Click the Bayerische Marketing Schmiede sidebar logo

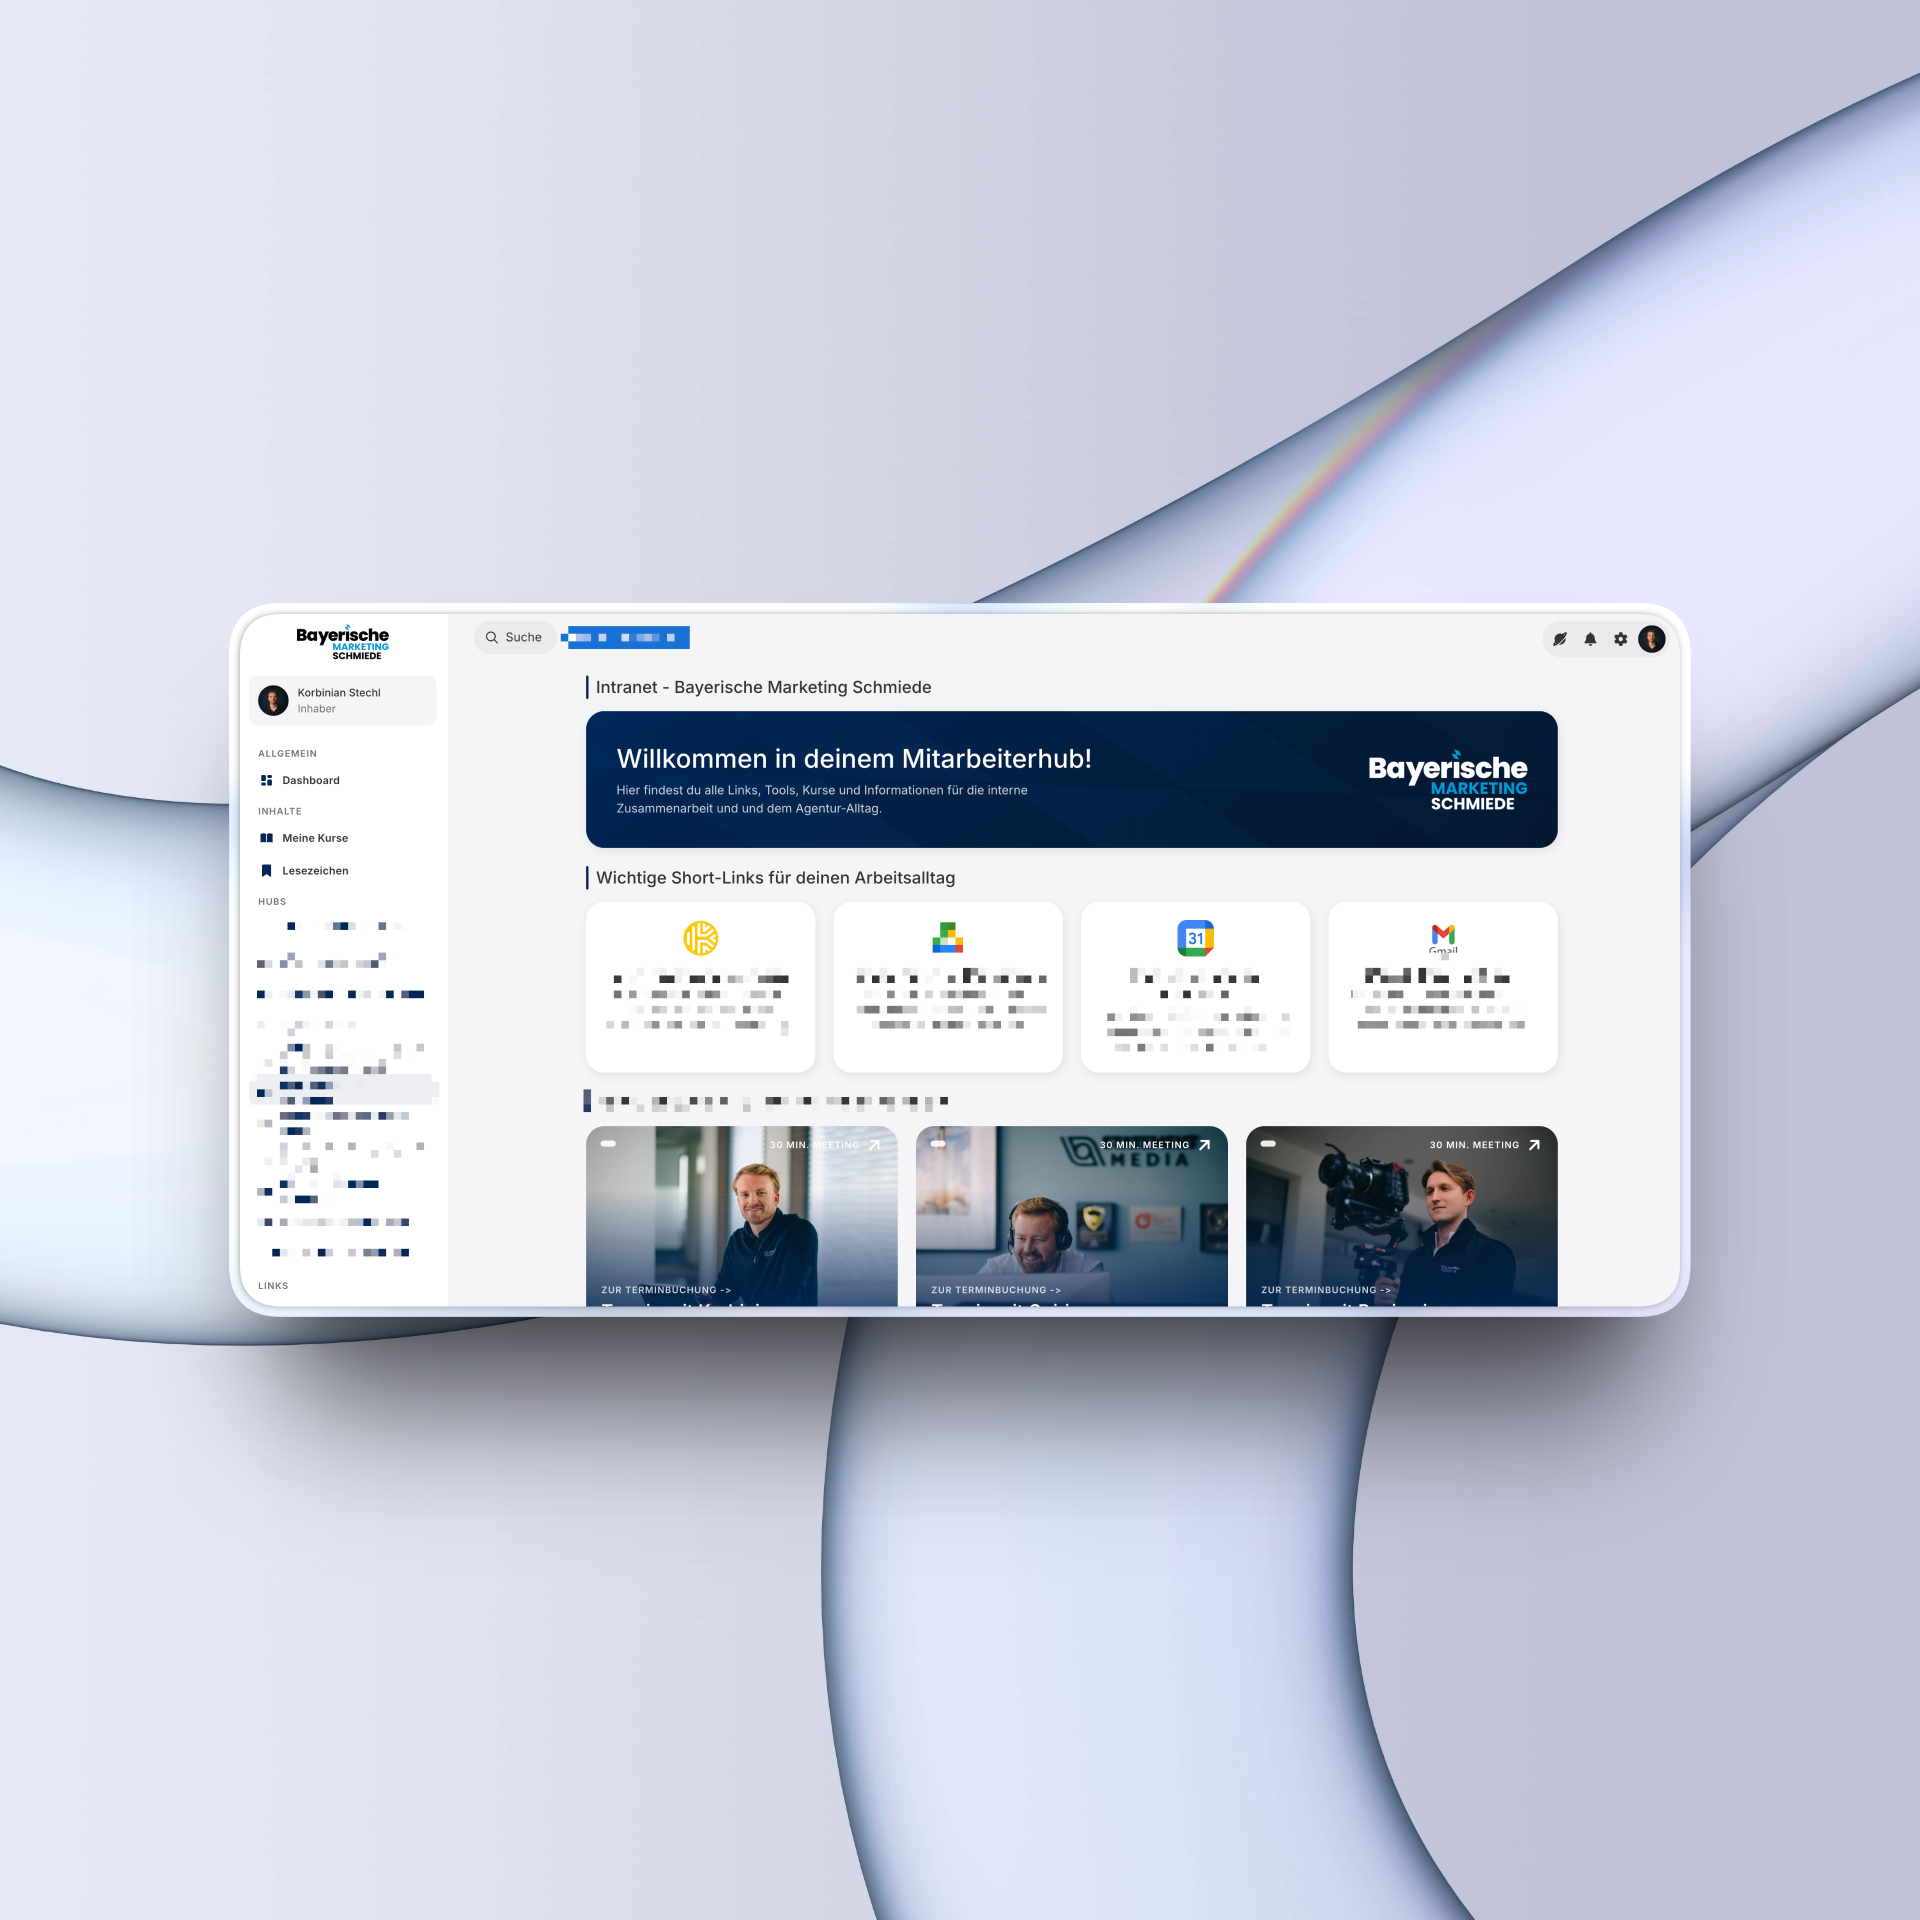coord(343,642)
